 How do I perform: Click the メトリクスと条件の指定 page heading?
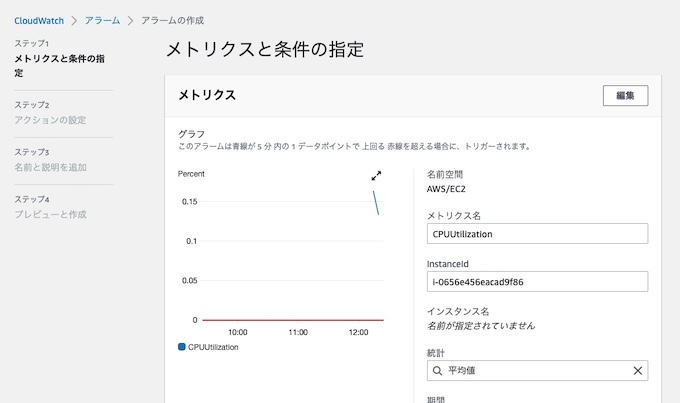click(x=265, y=49)
